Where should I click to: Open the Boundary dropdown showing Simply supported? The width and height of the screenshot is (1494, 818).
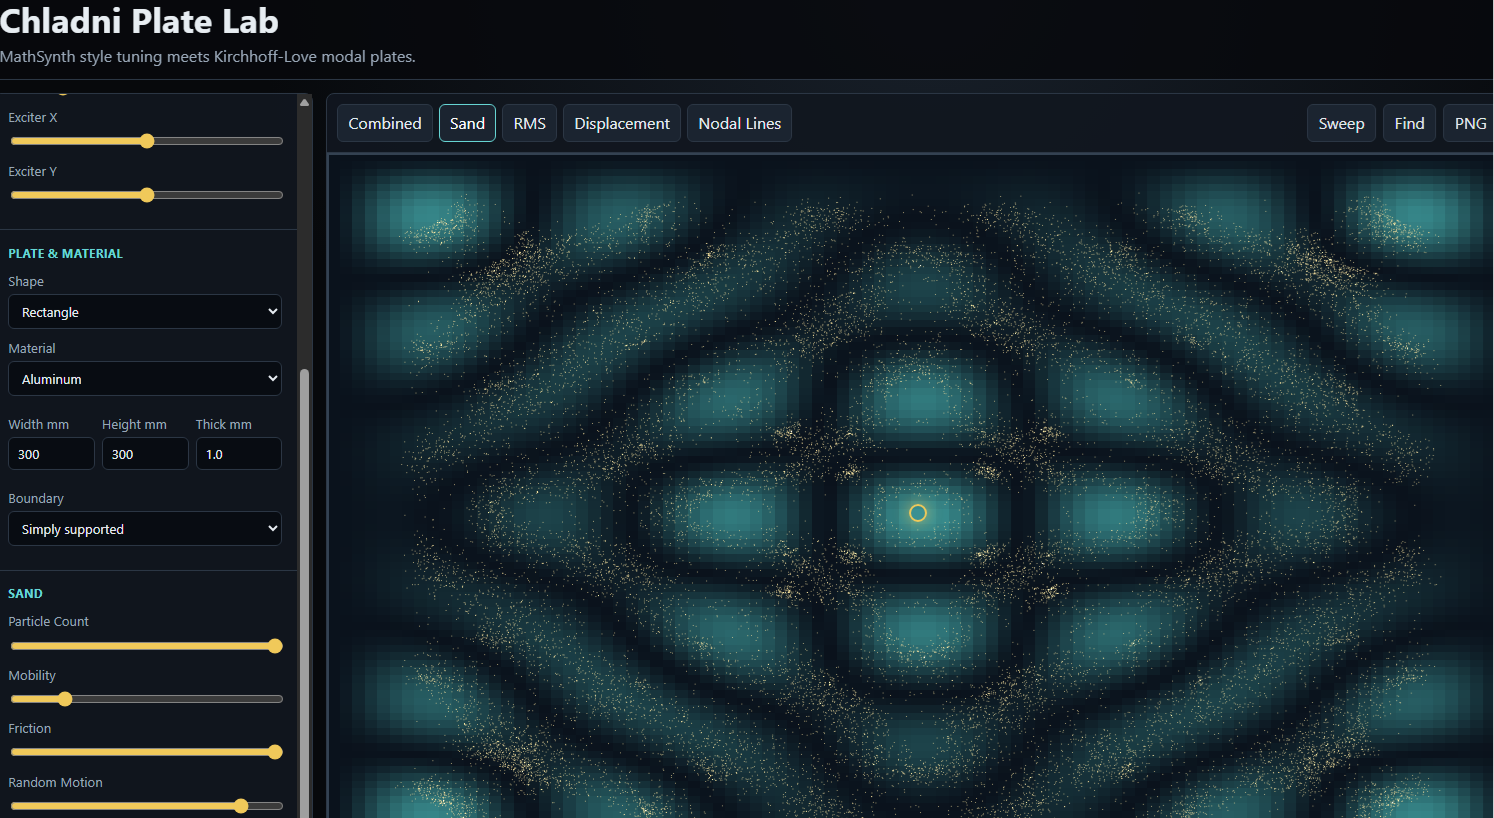145,529
